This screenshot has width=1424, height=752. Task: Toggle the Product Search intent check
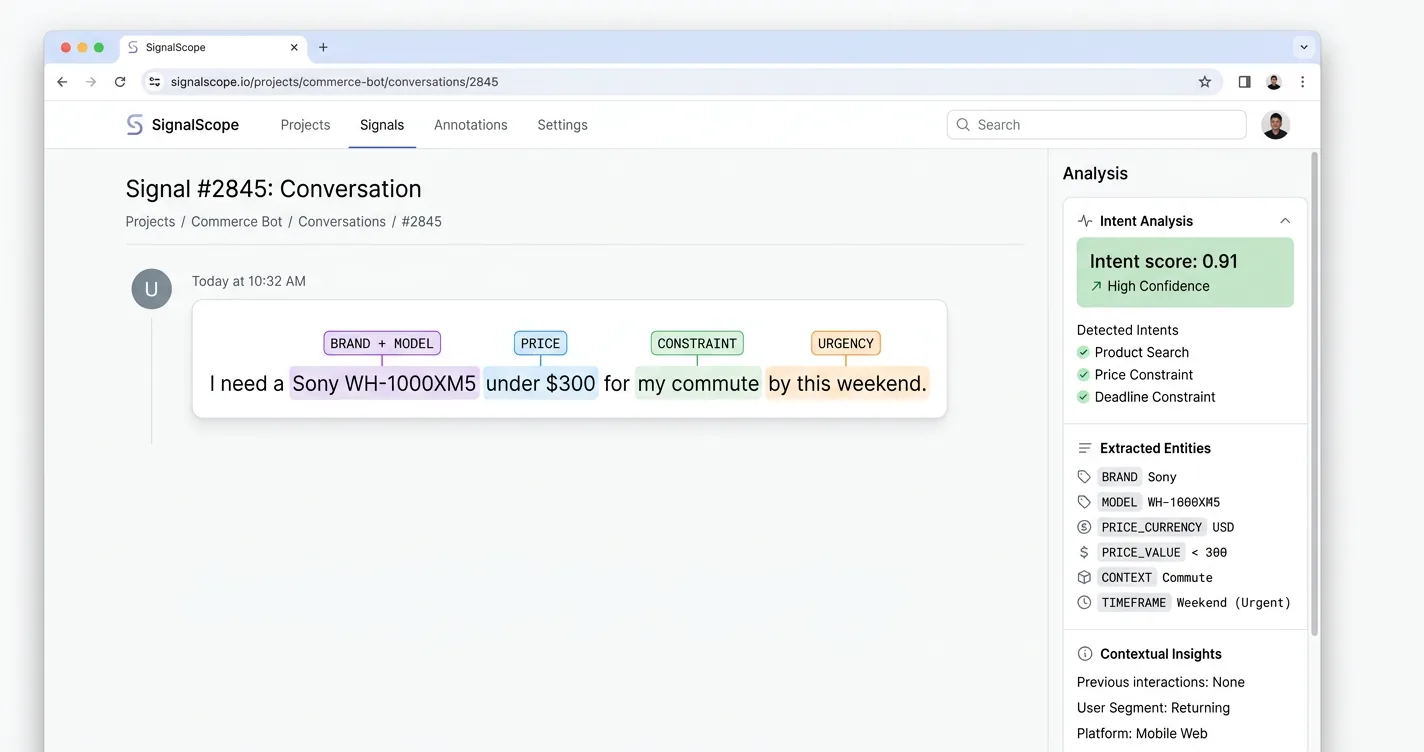point(1083,352)
